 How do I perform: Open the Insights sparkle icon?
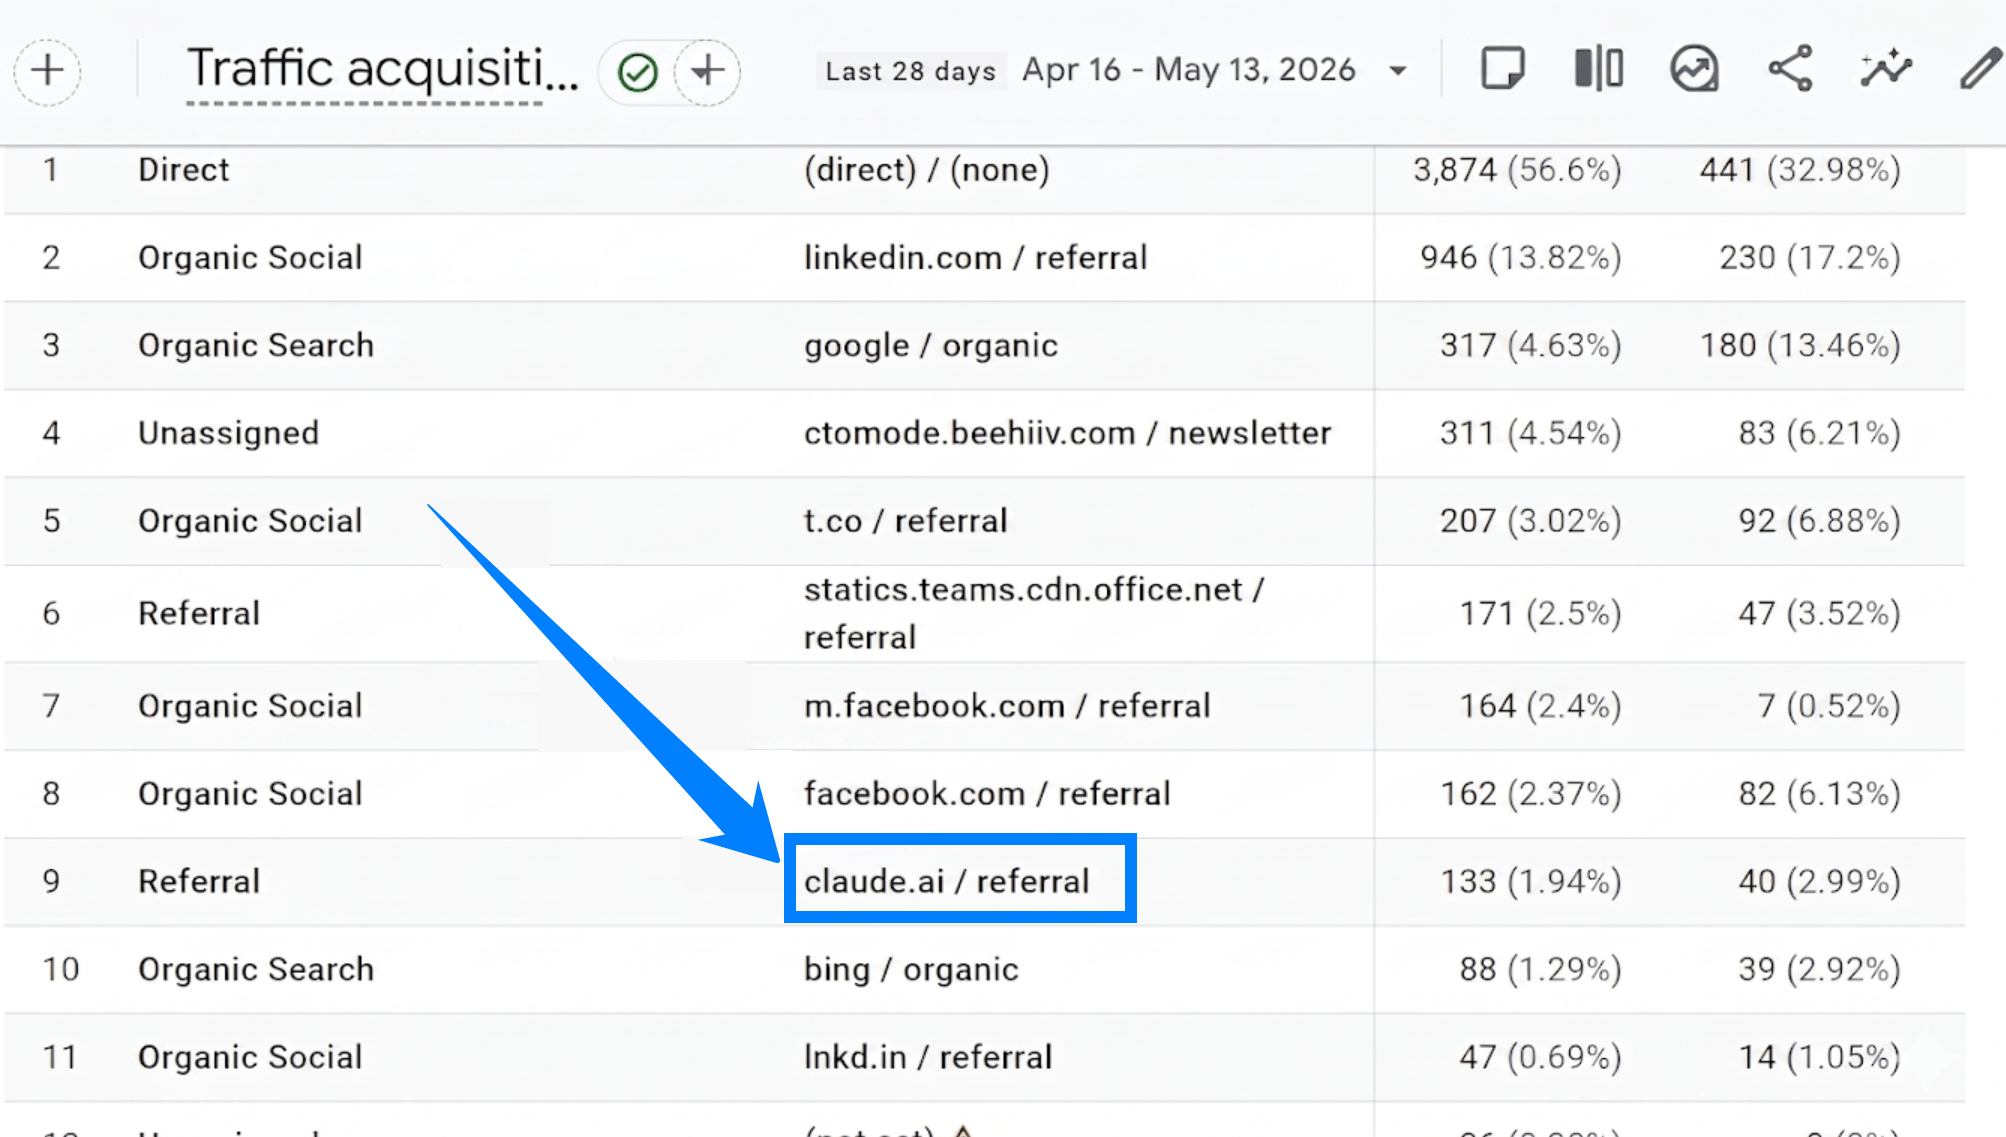pyautogui.click(x=1886, y=69)
